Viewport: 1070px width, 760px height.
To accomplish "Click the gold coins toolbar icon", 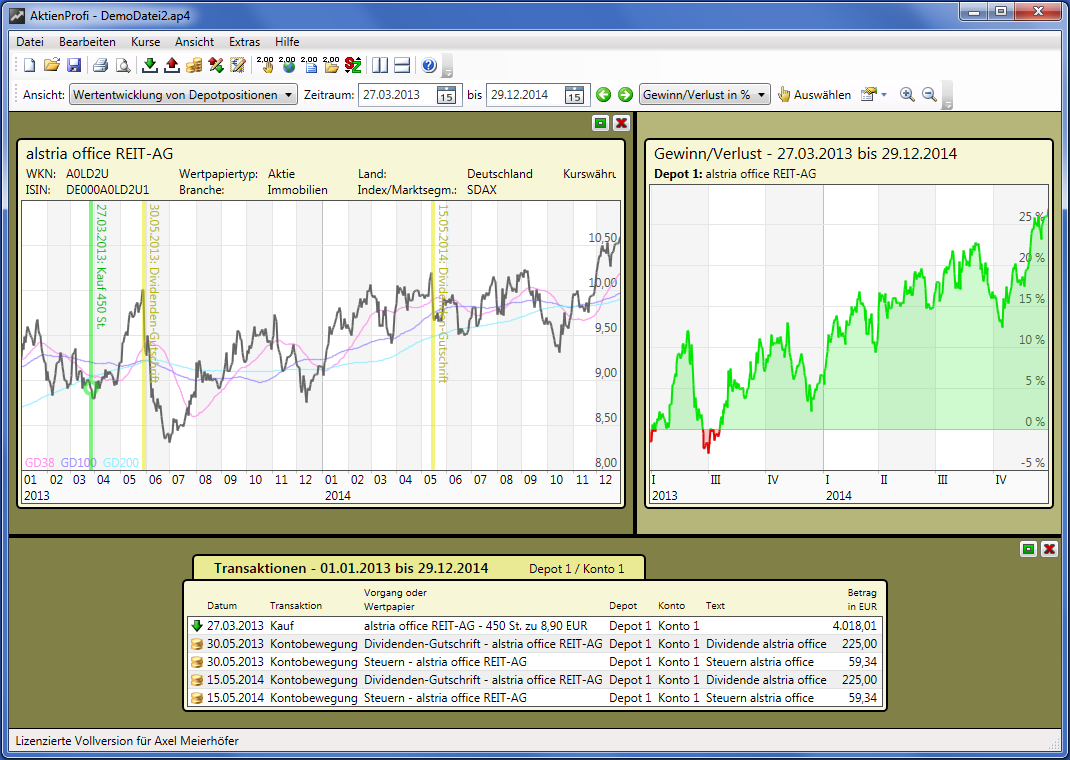I will [194, 66].
